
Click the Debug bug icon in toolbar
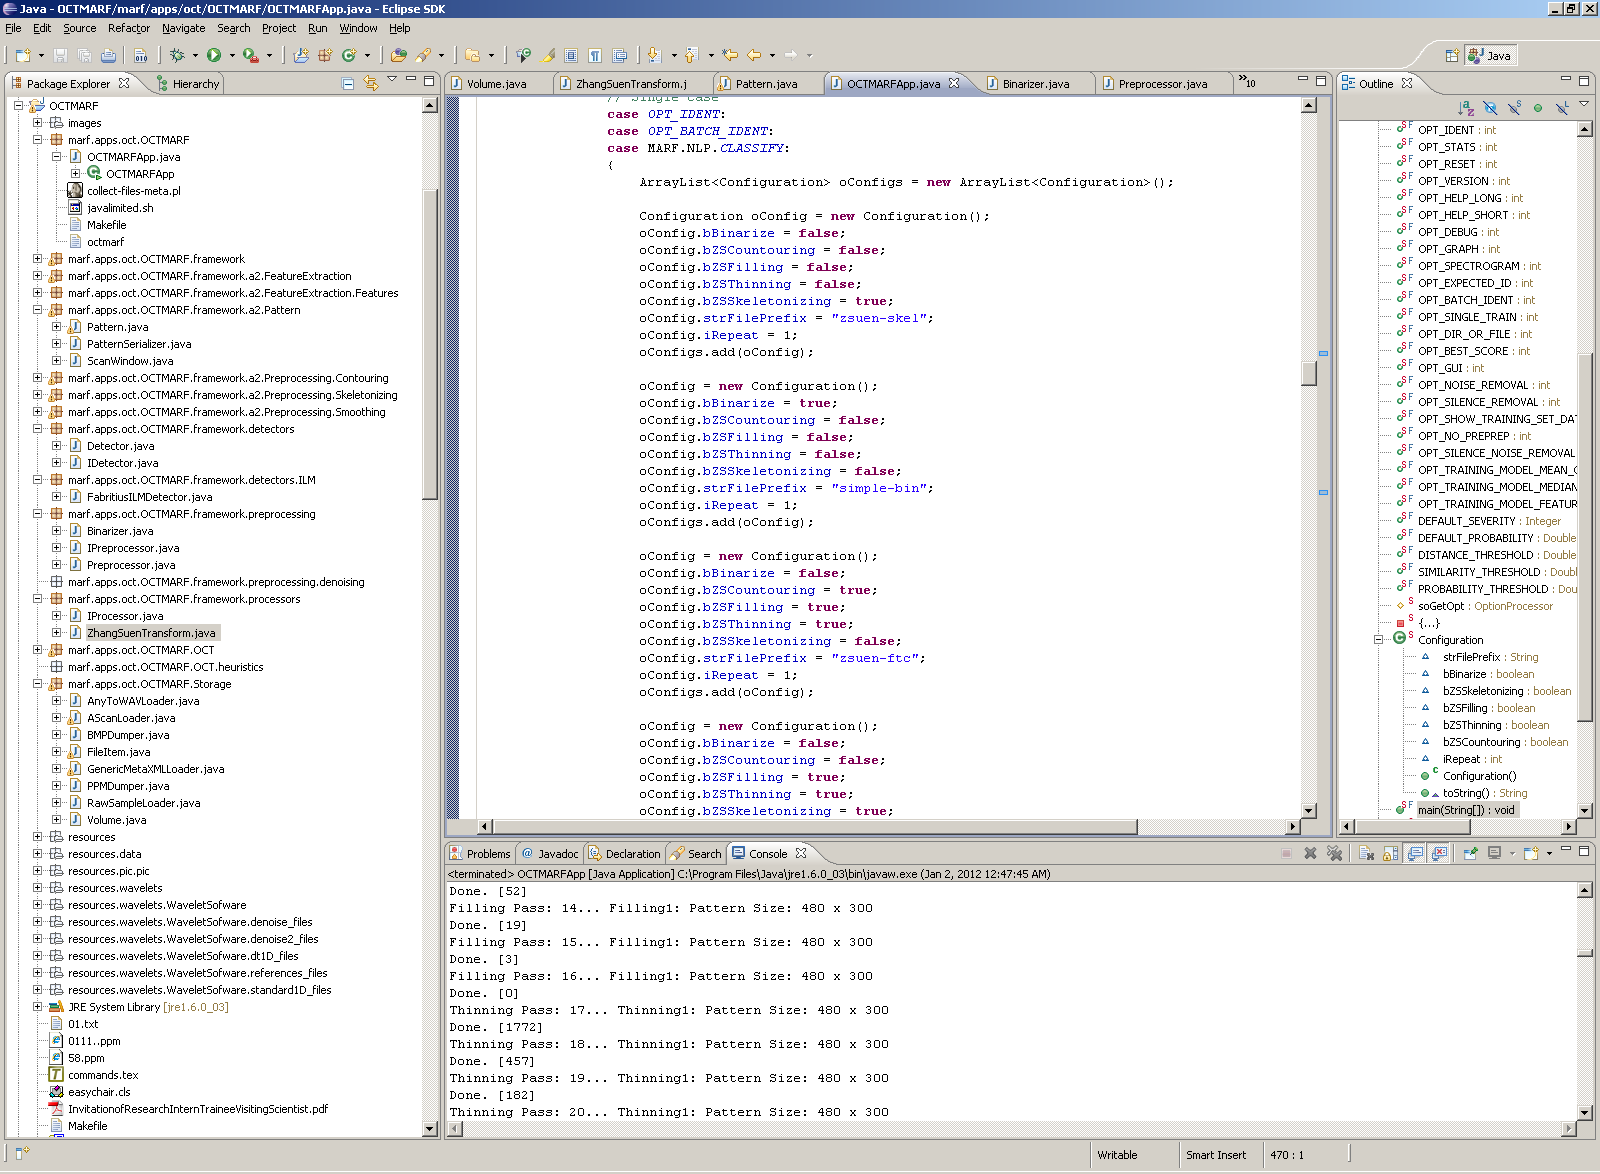tap(177, 56)
